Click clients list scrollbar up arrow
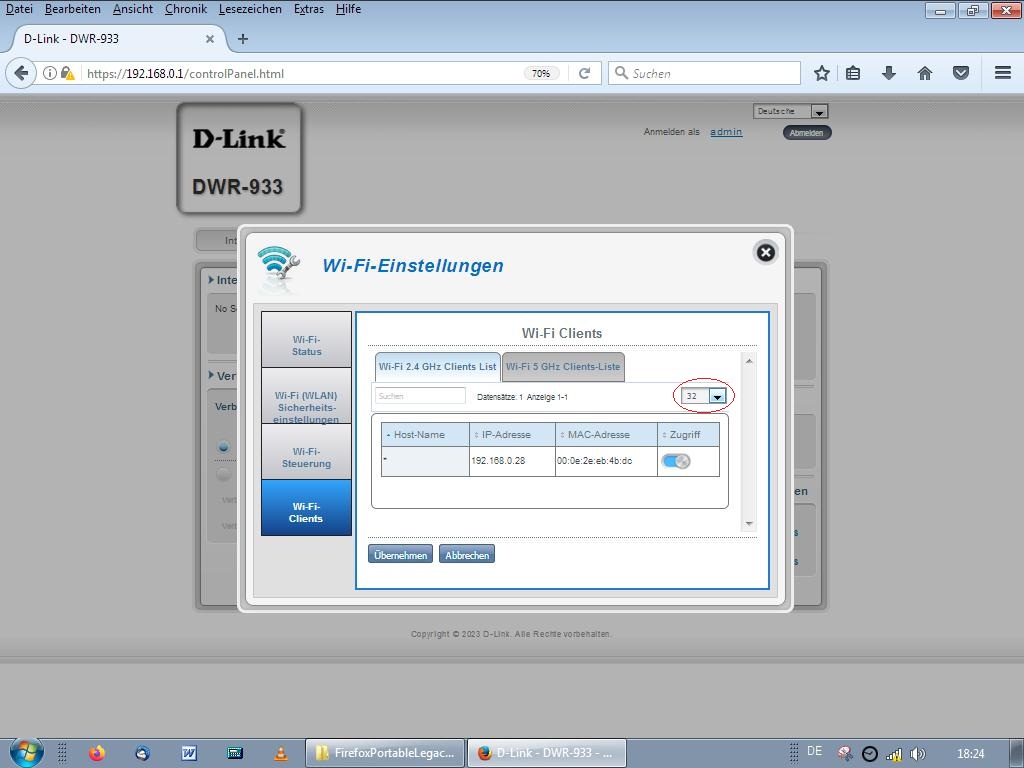Image resolution: width=1024 pixels, height=768 pixels. point(749,361)
